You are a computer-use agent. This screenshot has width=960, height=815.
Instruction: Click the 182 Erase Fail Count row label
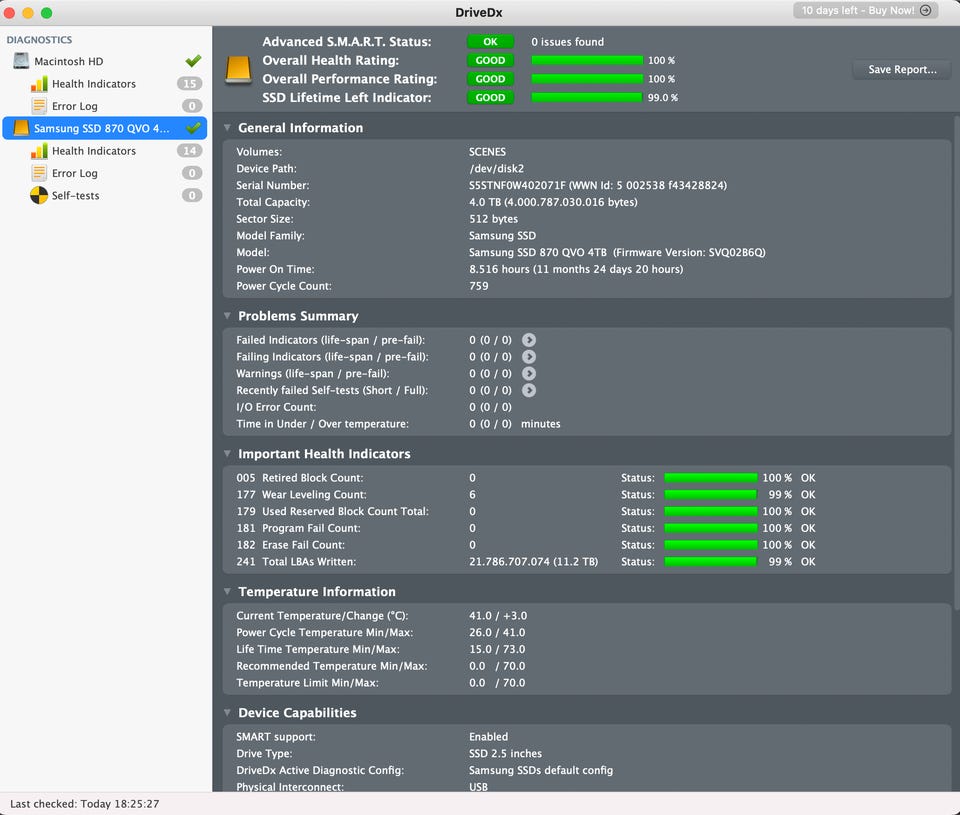click(x=291, y=545)
